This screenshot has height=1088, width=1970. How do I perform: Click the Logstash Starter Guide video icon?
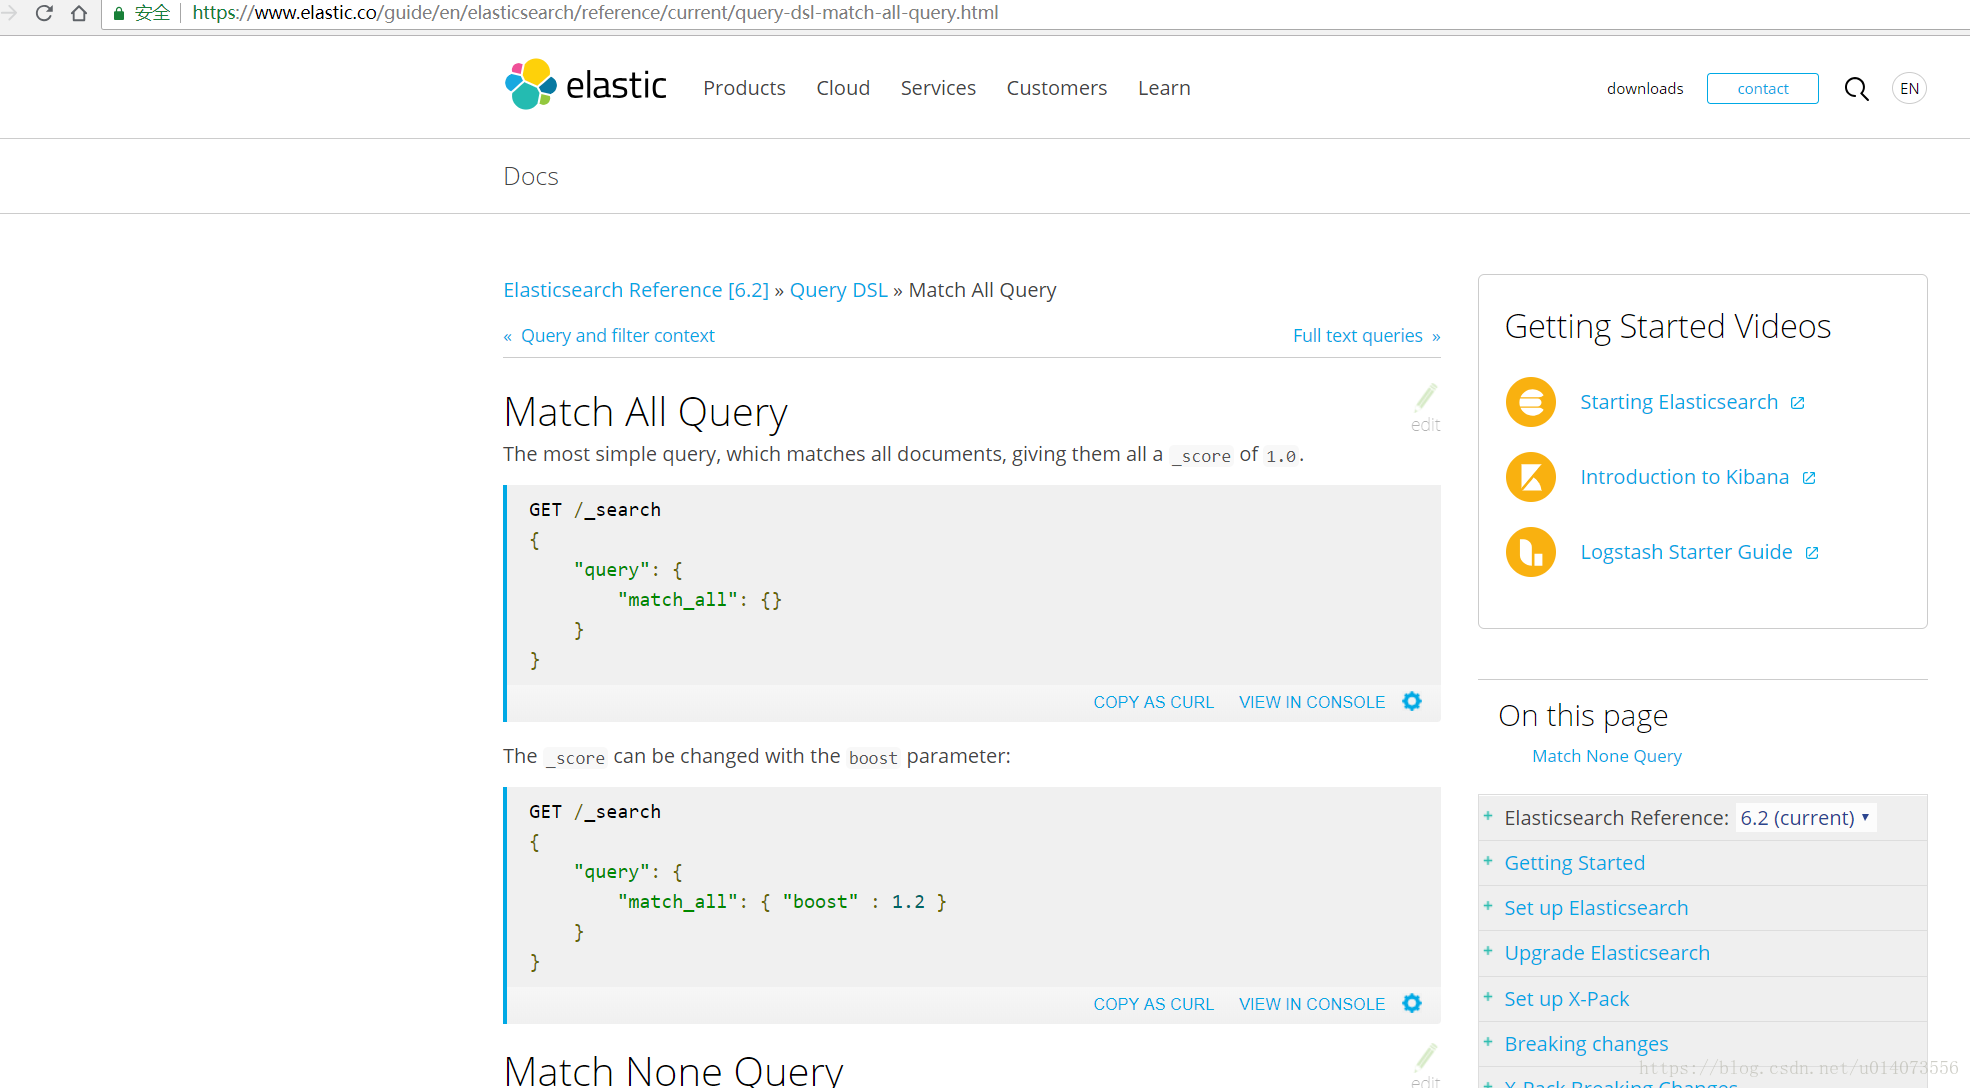pyautogui.click(x=1531, y=552)
